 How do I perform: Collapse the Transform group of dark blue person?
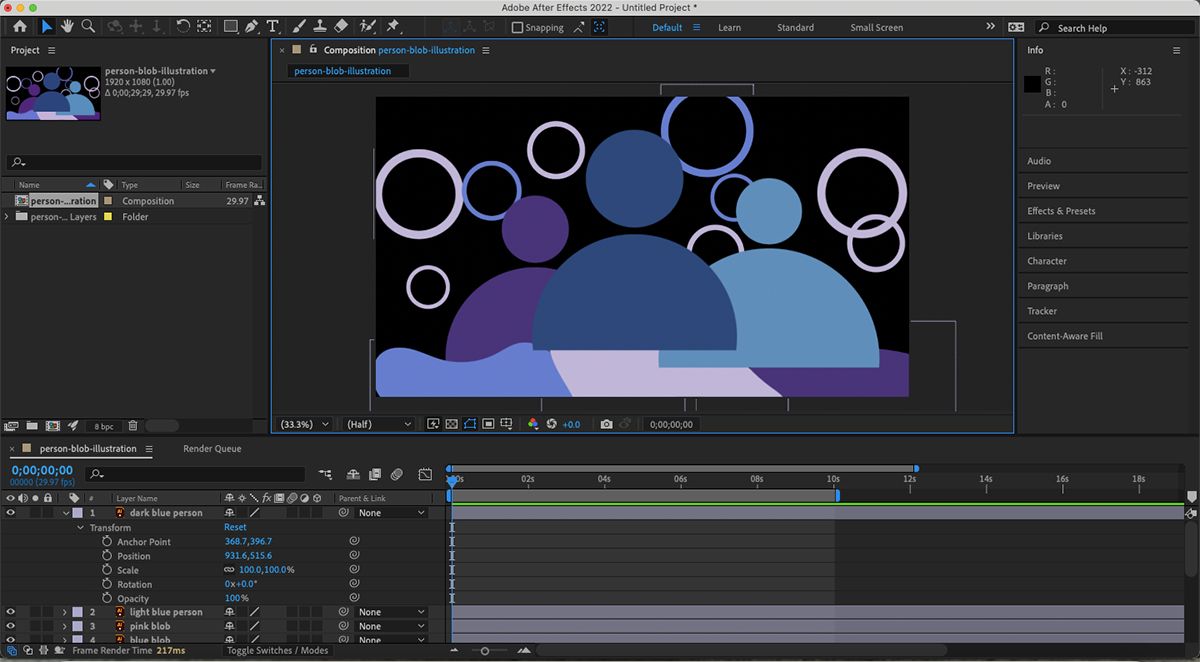pos(80,527)
